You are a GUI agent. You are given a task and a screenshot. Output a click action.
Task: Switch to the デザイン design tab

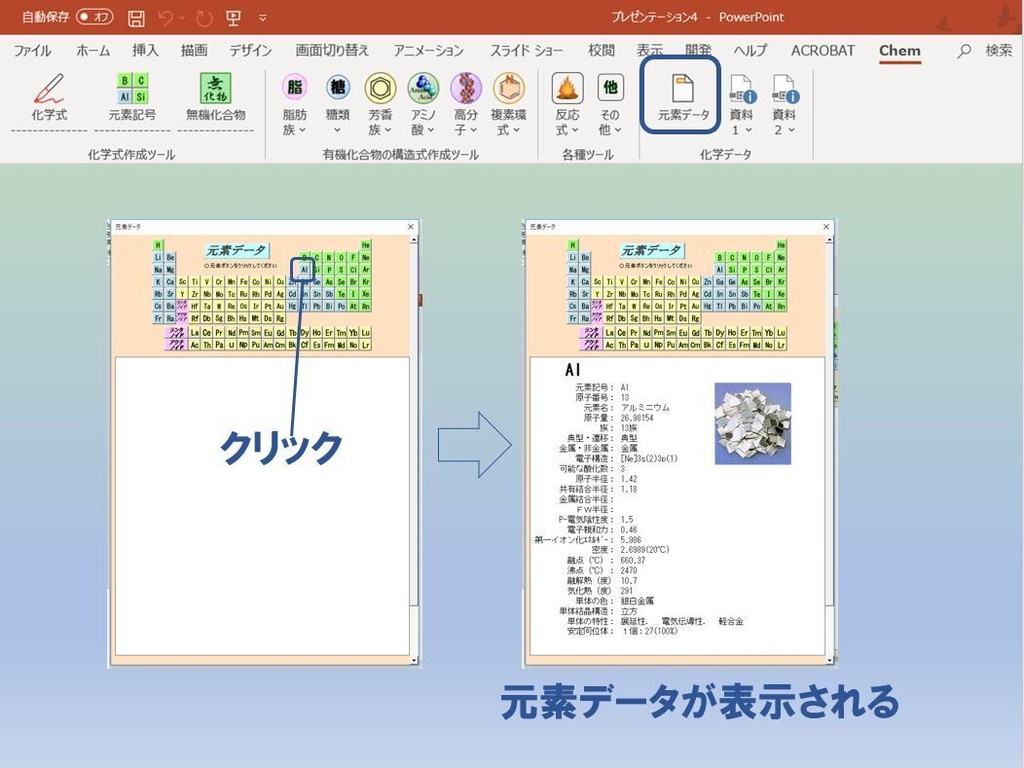click(250, 50)
